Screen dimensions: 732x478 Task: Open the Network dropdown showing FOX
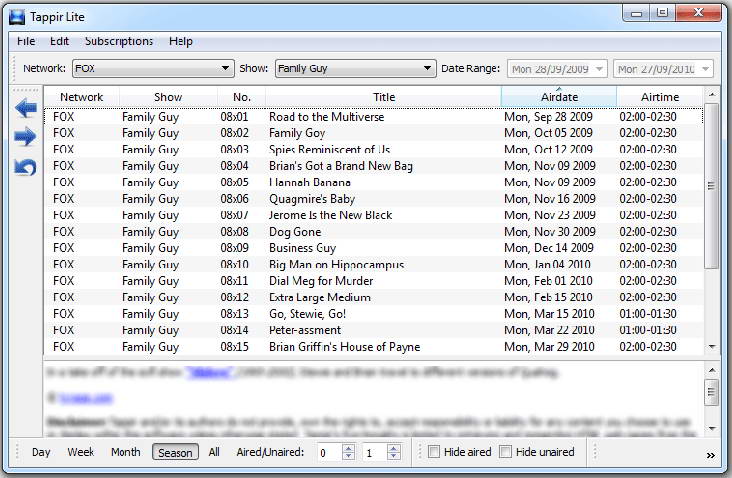click(x=153, y=68)
